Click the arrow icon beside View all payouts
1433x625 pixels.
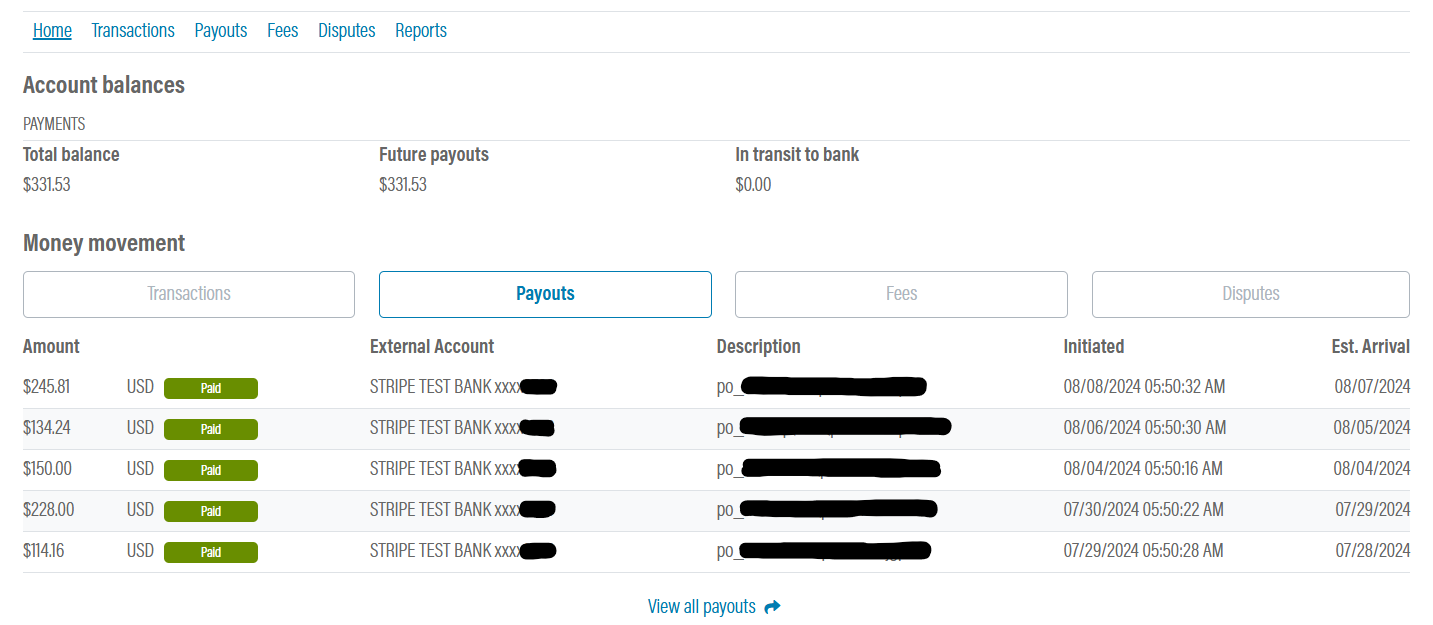coord(770,606)
